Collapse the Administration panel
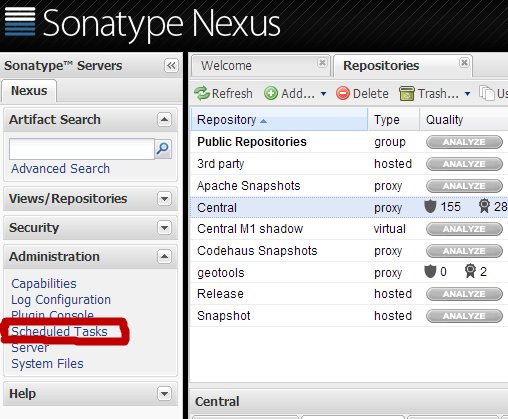Image resolution: width=508 pixels, height=419 pixels. pos(164,257)
